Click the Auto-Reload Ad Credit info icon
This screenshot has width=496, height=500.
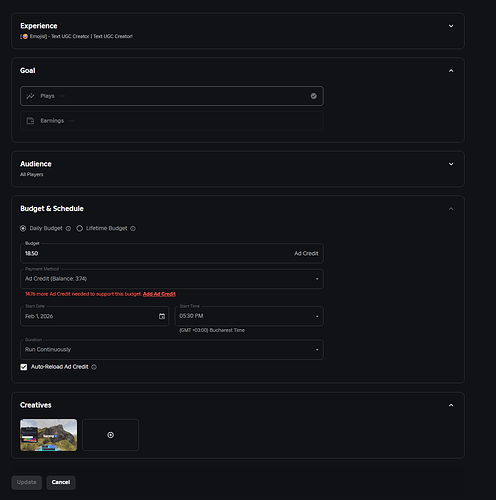click(94, 367)
